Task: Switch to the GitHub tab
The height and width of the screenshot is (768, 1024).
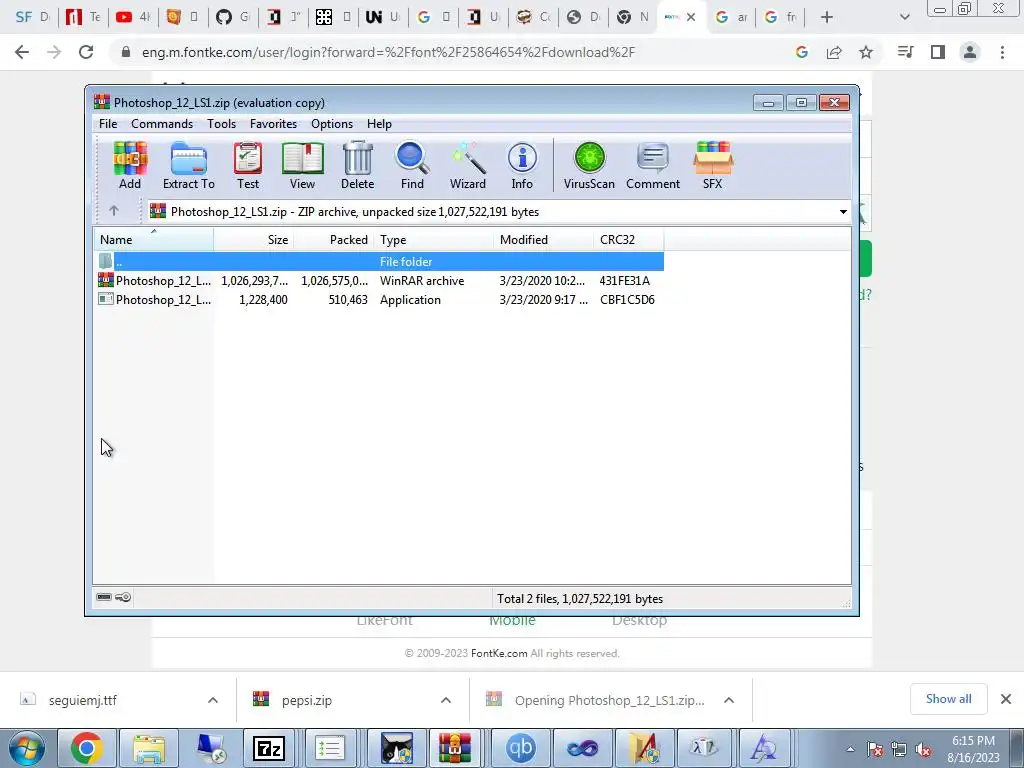Action: coord(232,17)
